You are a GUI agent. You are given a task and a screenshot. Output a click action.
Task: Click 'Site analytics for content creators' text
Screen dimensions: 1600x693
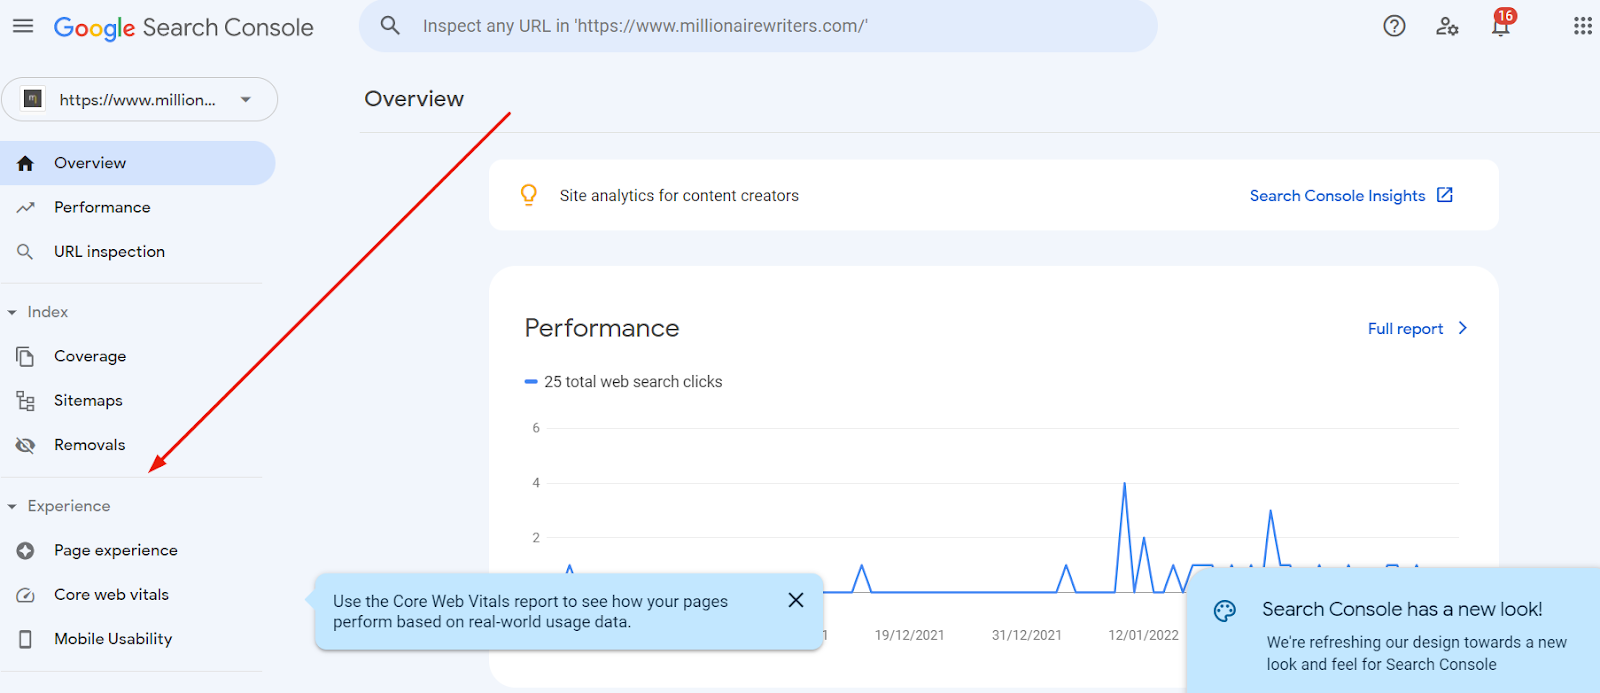pos(679,196)
